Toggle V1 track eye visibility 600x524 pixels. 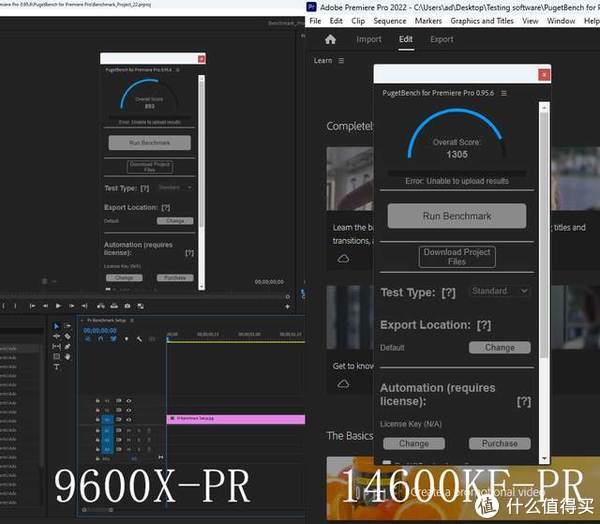(x=129, y=420)
